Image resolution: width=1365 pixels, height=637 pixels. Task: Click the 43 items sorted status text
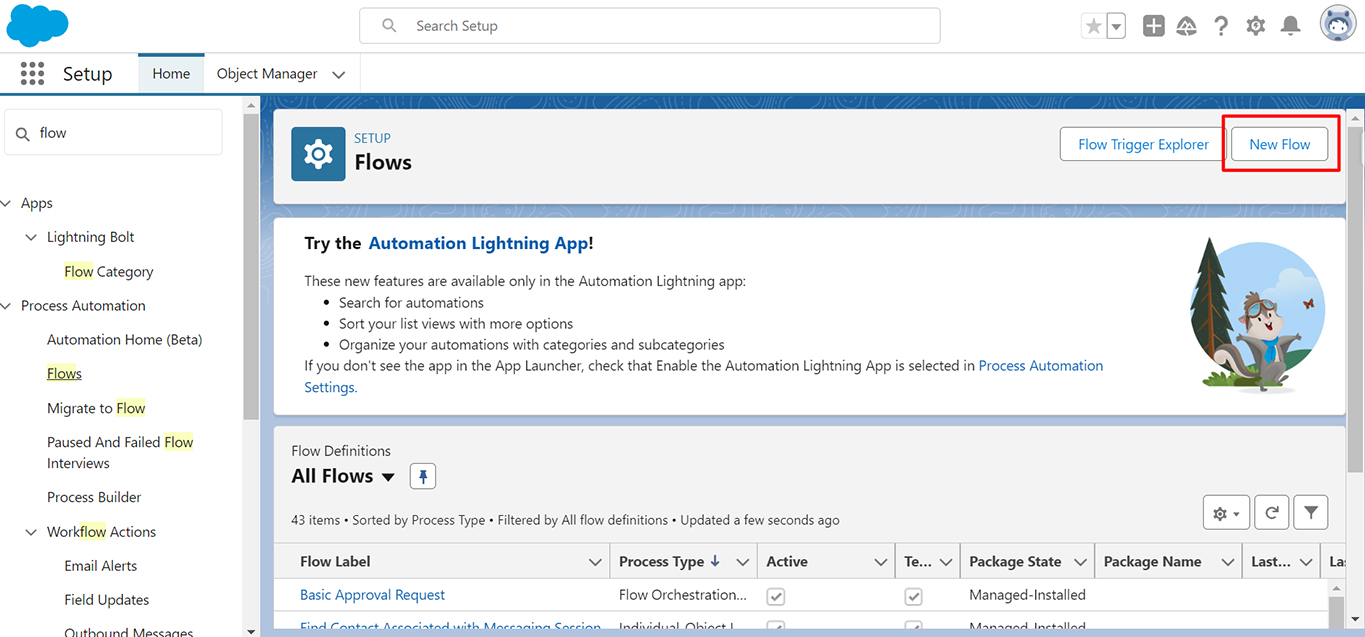pyautogui.click(x=565, y=520)
